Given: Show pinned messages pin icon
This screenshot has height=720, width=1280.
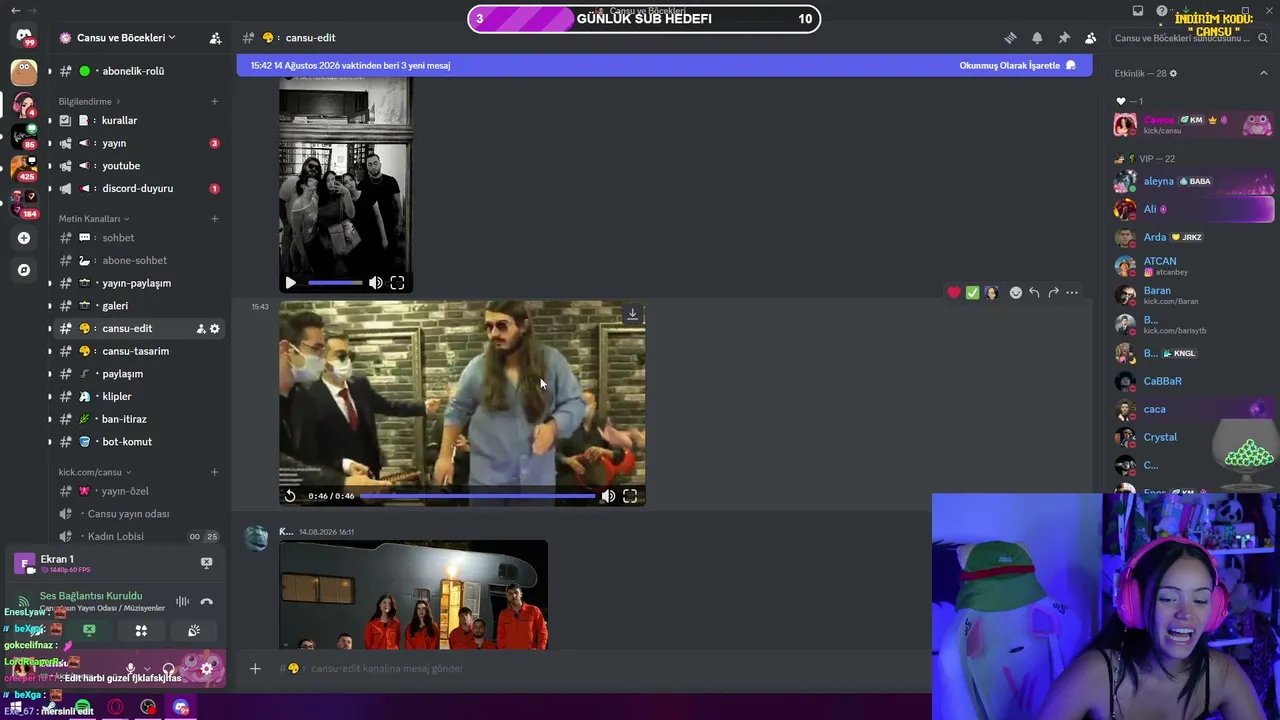Looking at the screenshot, I should (1064, 38).
